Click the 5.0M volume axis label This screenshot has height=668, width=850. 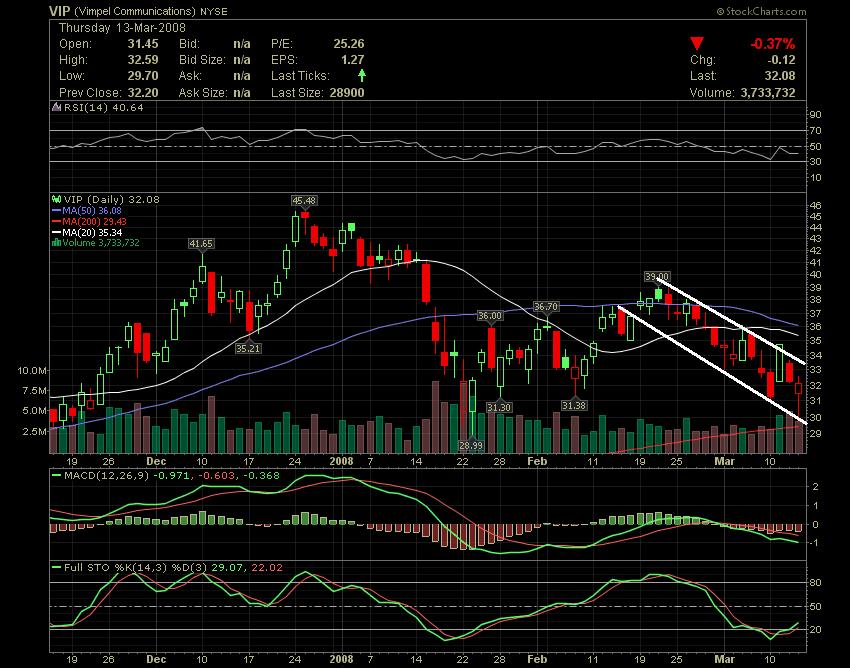34,411
